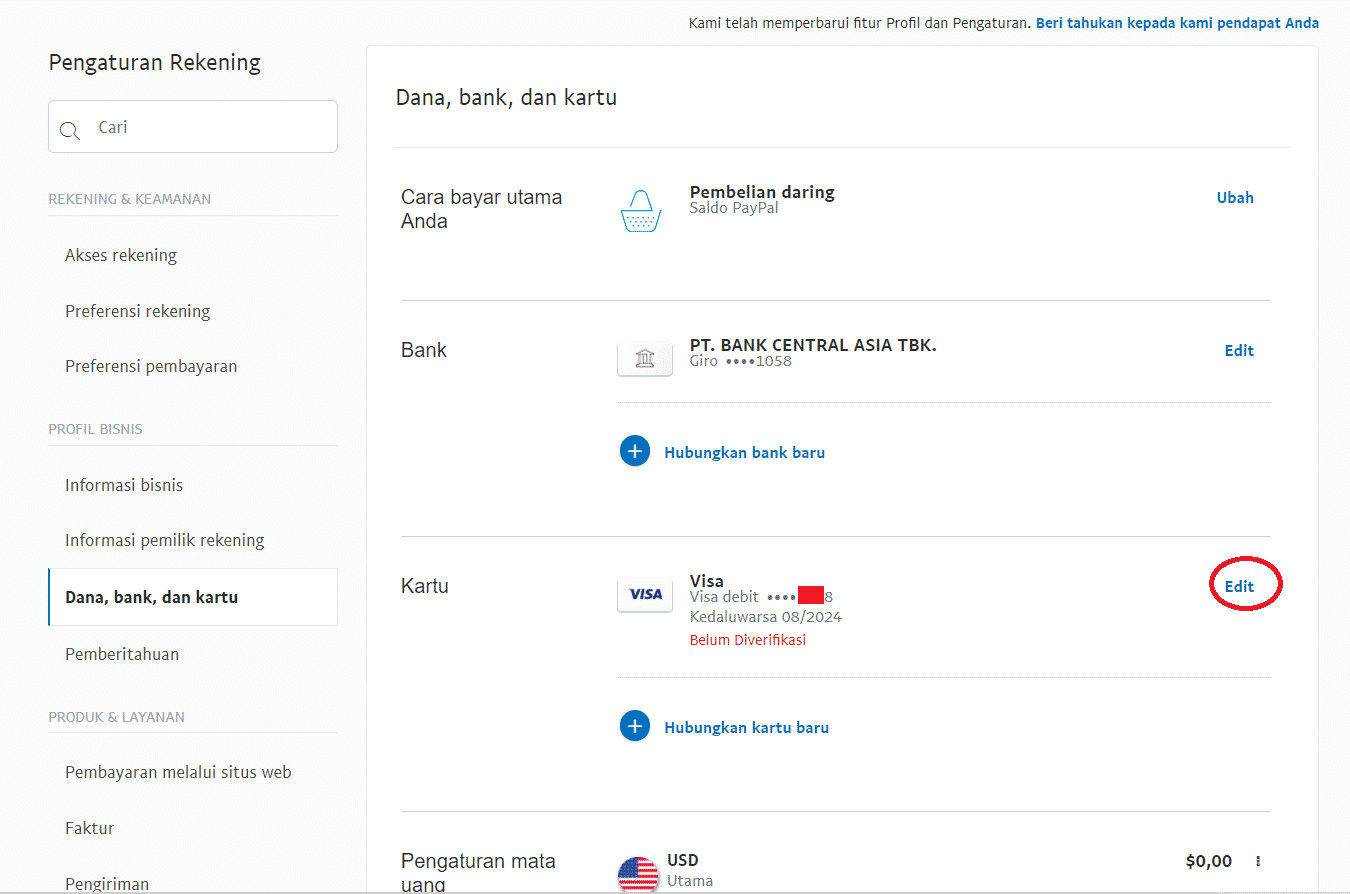Click the VISA card logo icon
The image size is (1350, 894).
645,594
